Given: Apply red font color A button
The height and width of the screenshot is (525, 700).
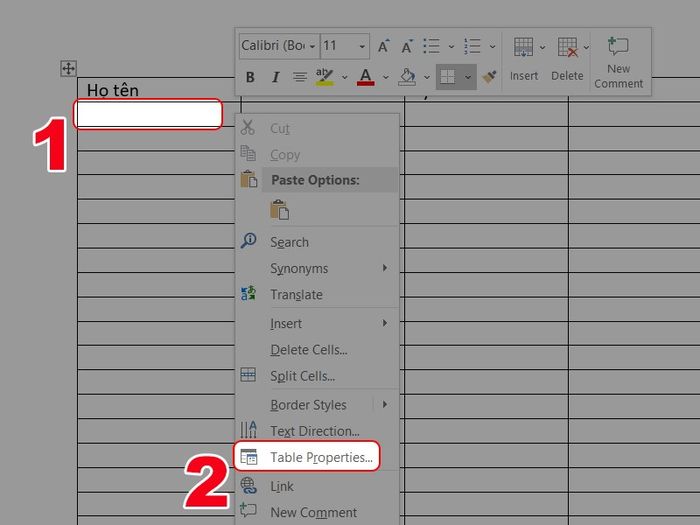Looking at the screenshot, I should [x=366, y=77].
